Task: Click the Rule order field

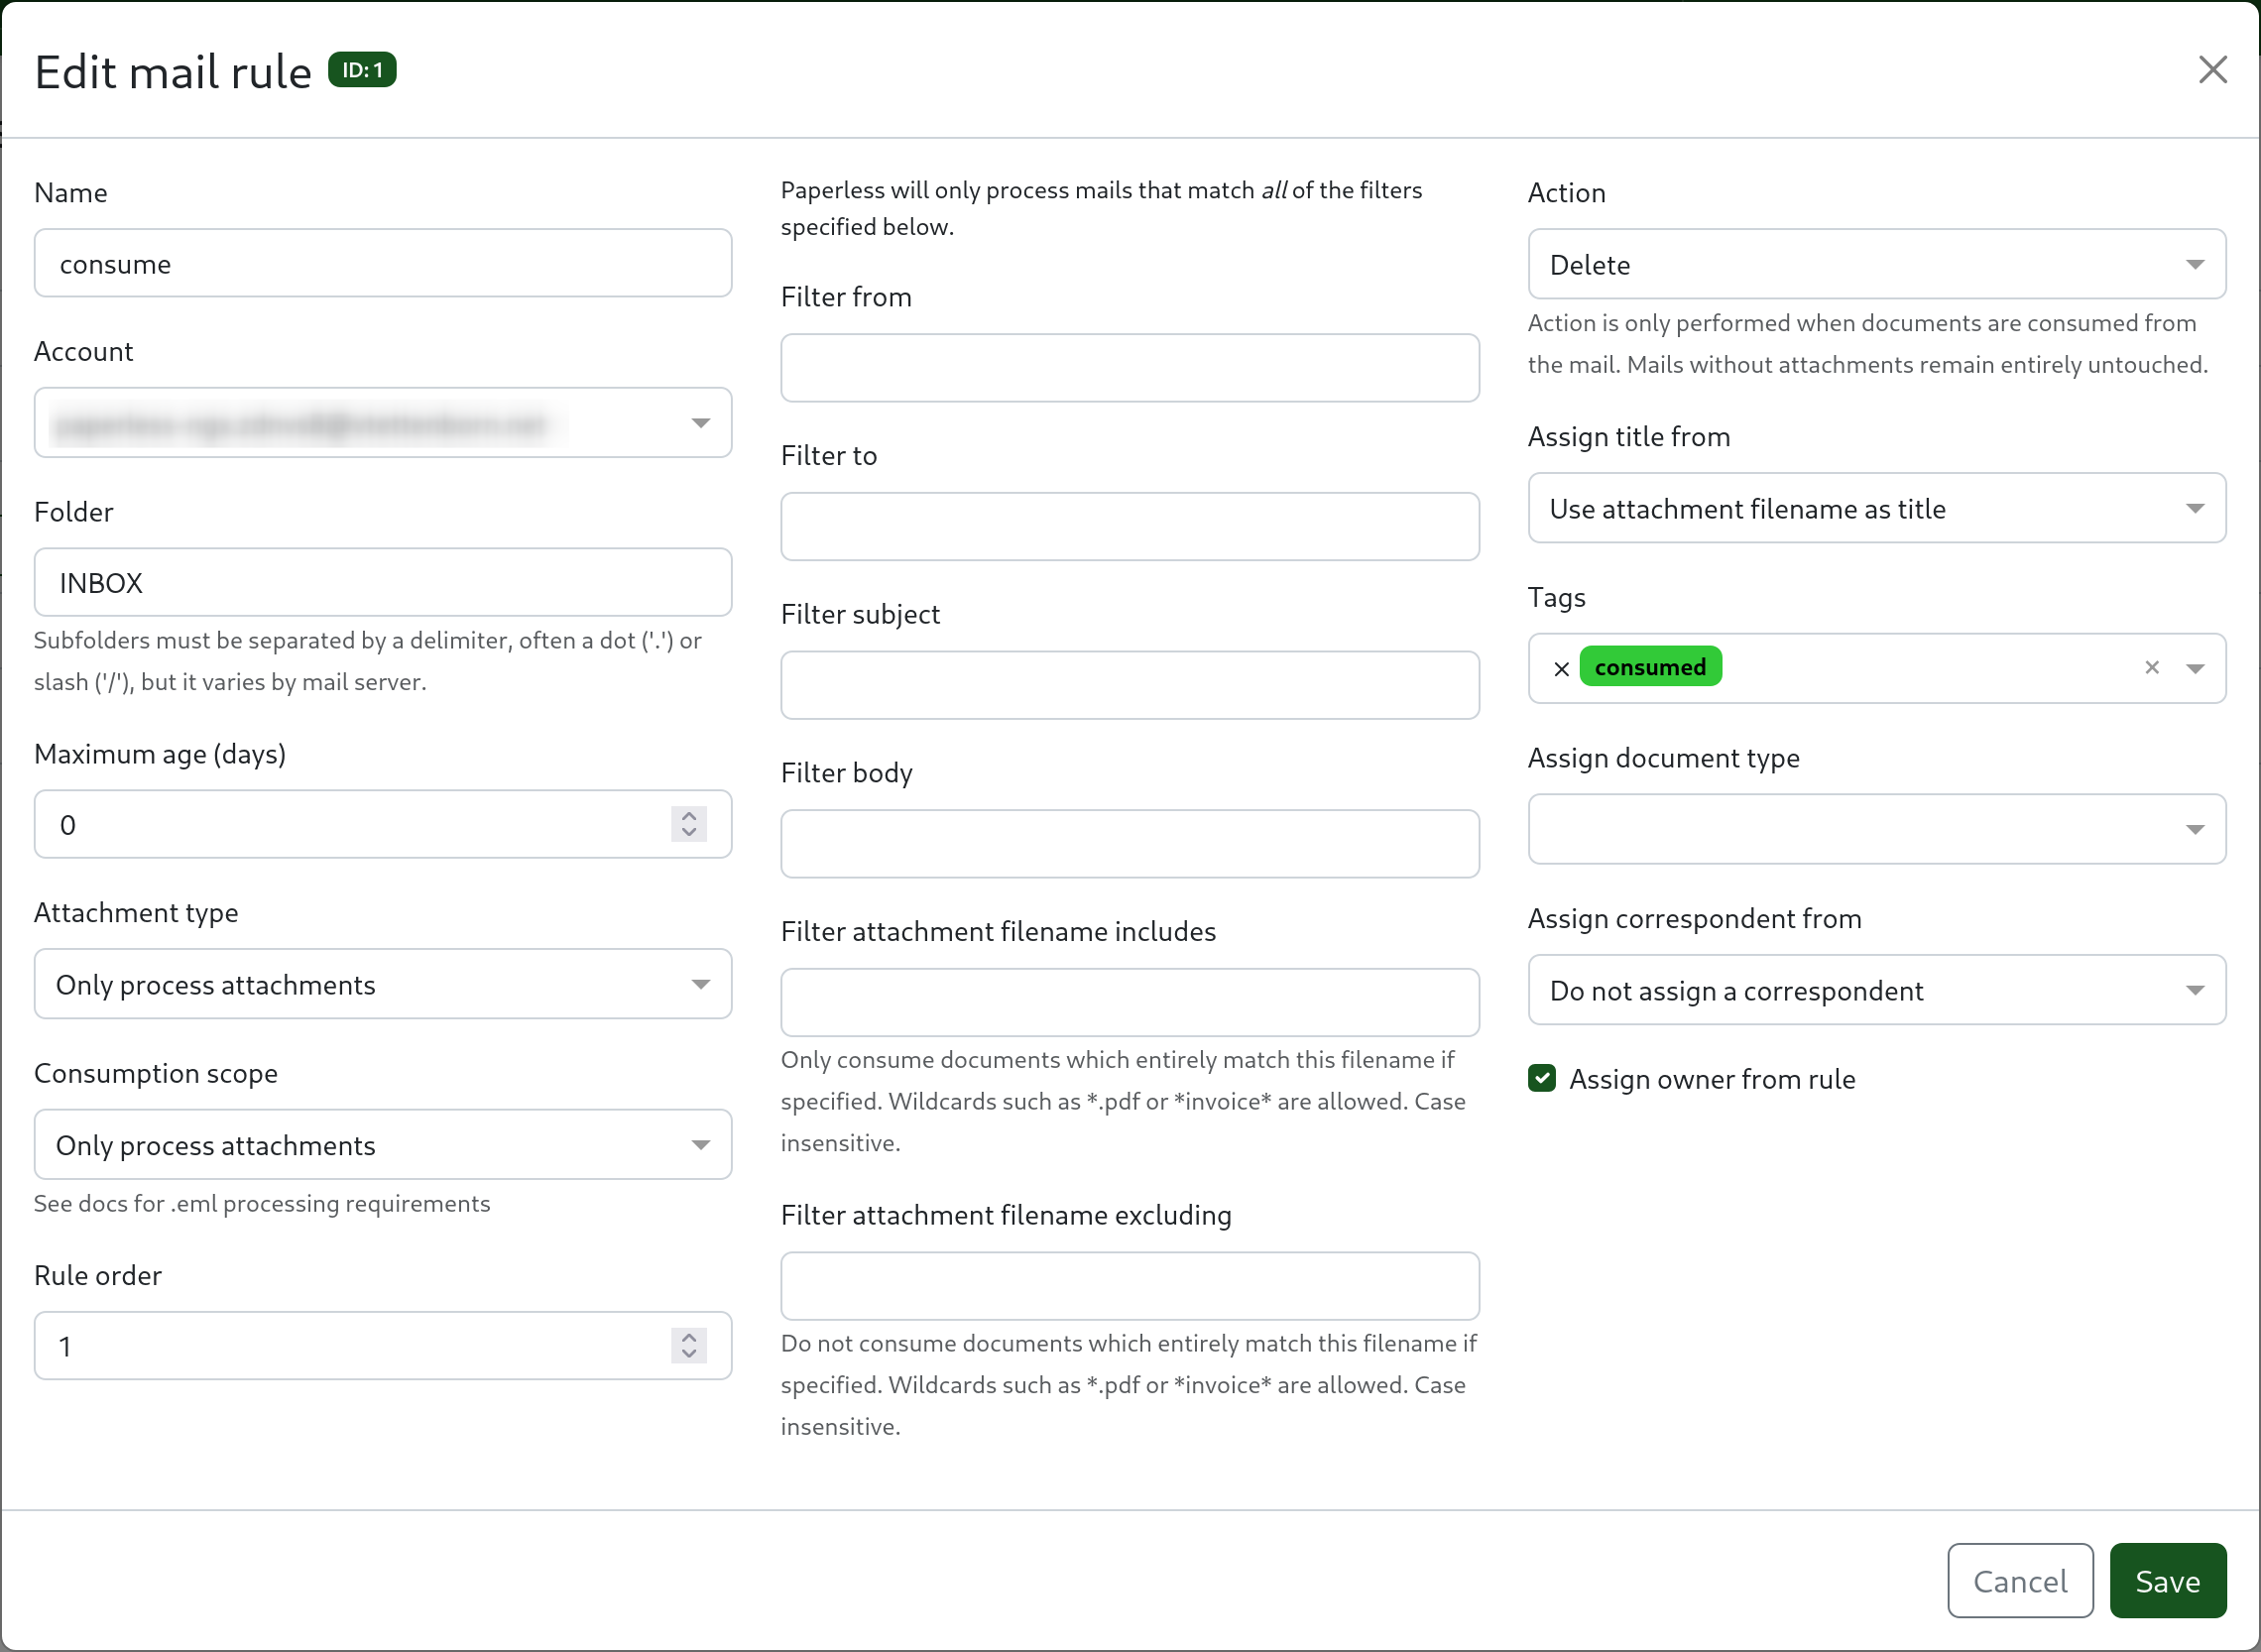Action: point(383,1346)
